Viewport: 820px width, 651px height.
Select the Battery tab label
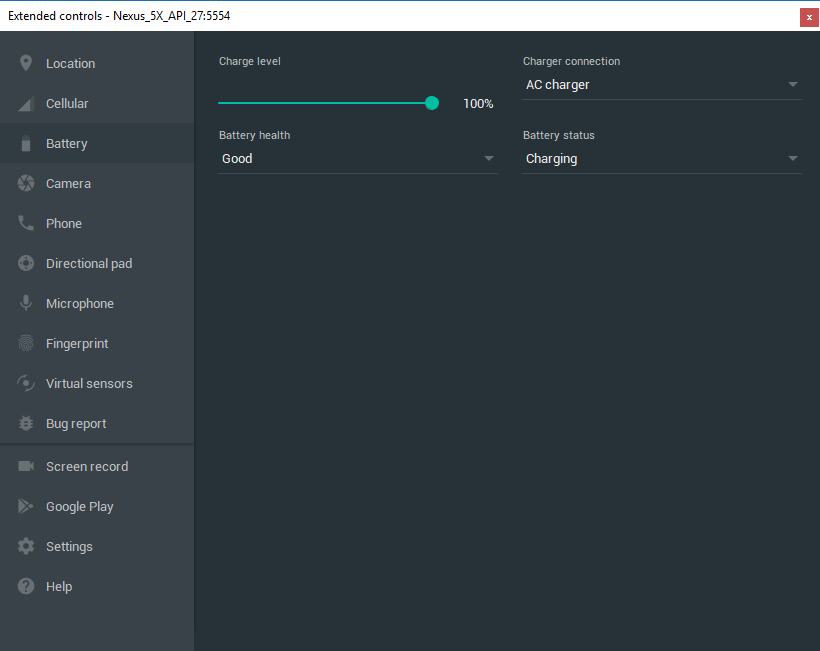click(66, 144)
